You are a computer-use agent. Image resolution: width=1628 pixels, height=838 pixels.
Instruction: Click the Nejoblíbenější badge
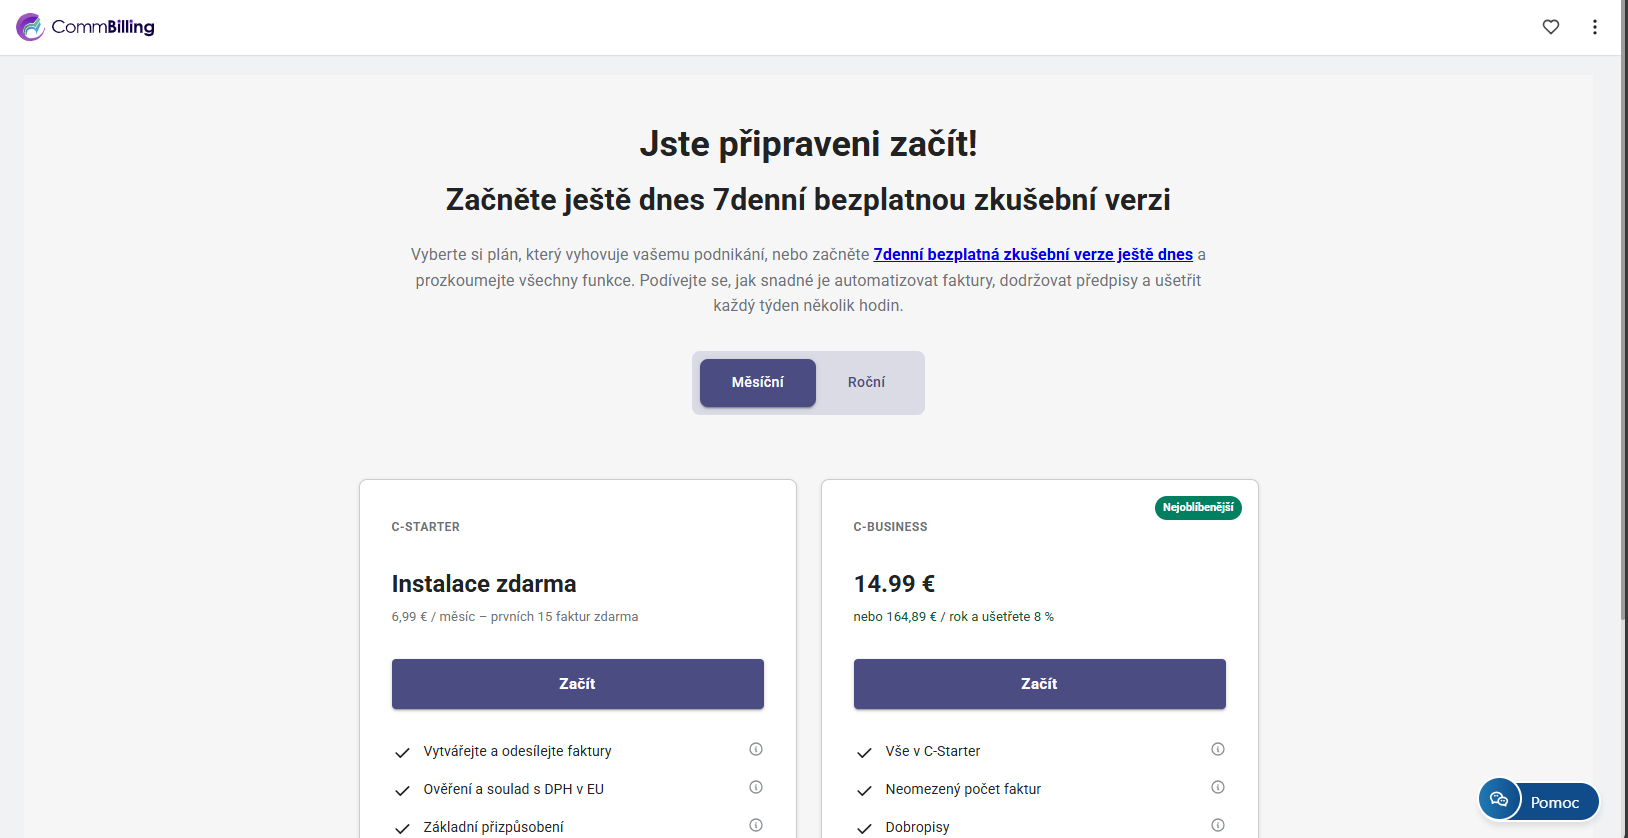1198,508
